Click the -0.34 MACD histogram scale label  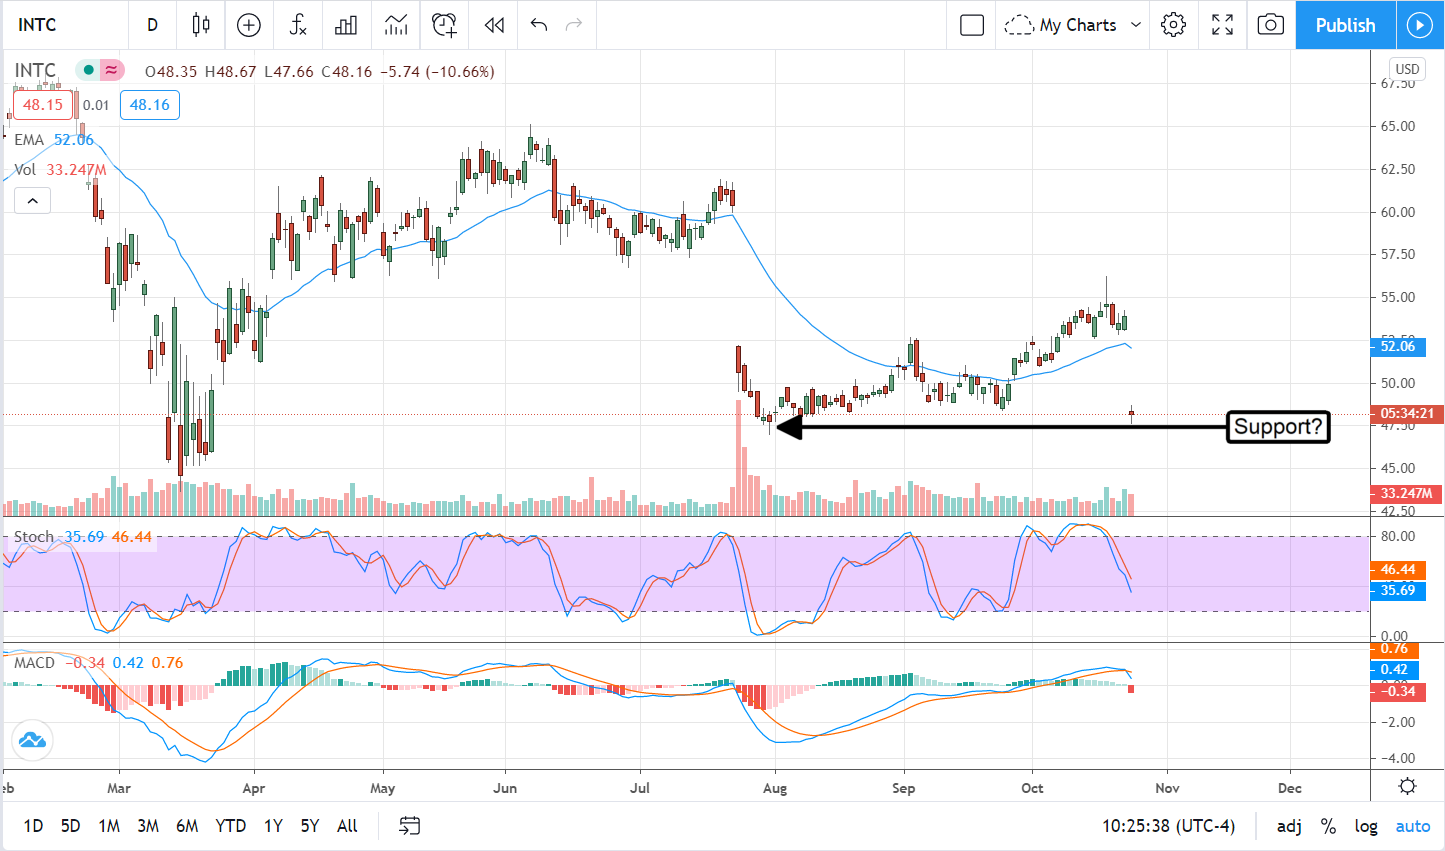click(x=1397, y=691)
